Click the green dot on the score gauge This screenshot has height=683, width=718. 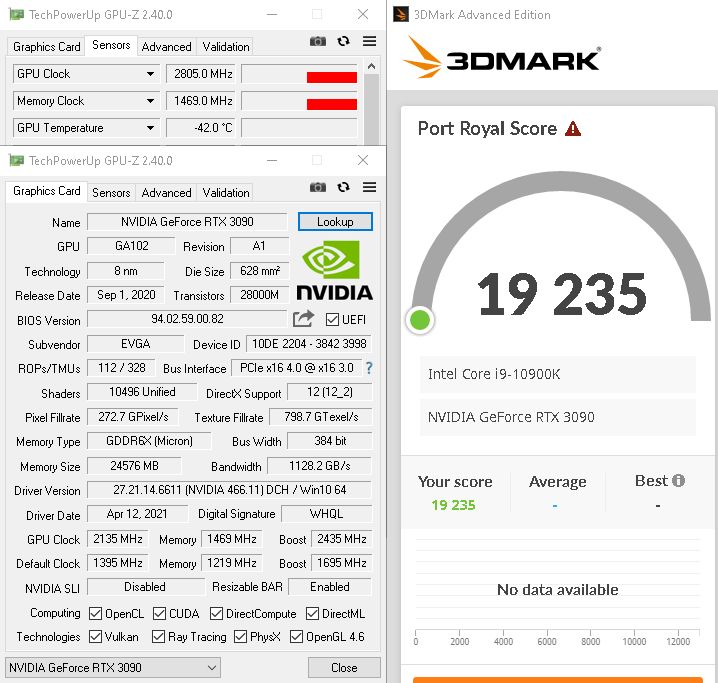click(x=420, y=320)
